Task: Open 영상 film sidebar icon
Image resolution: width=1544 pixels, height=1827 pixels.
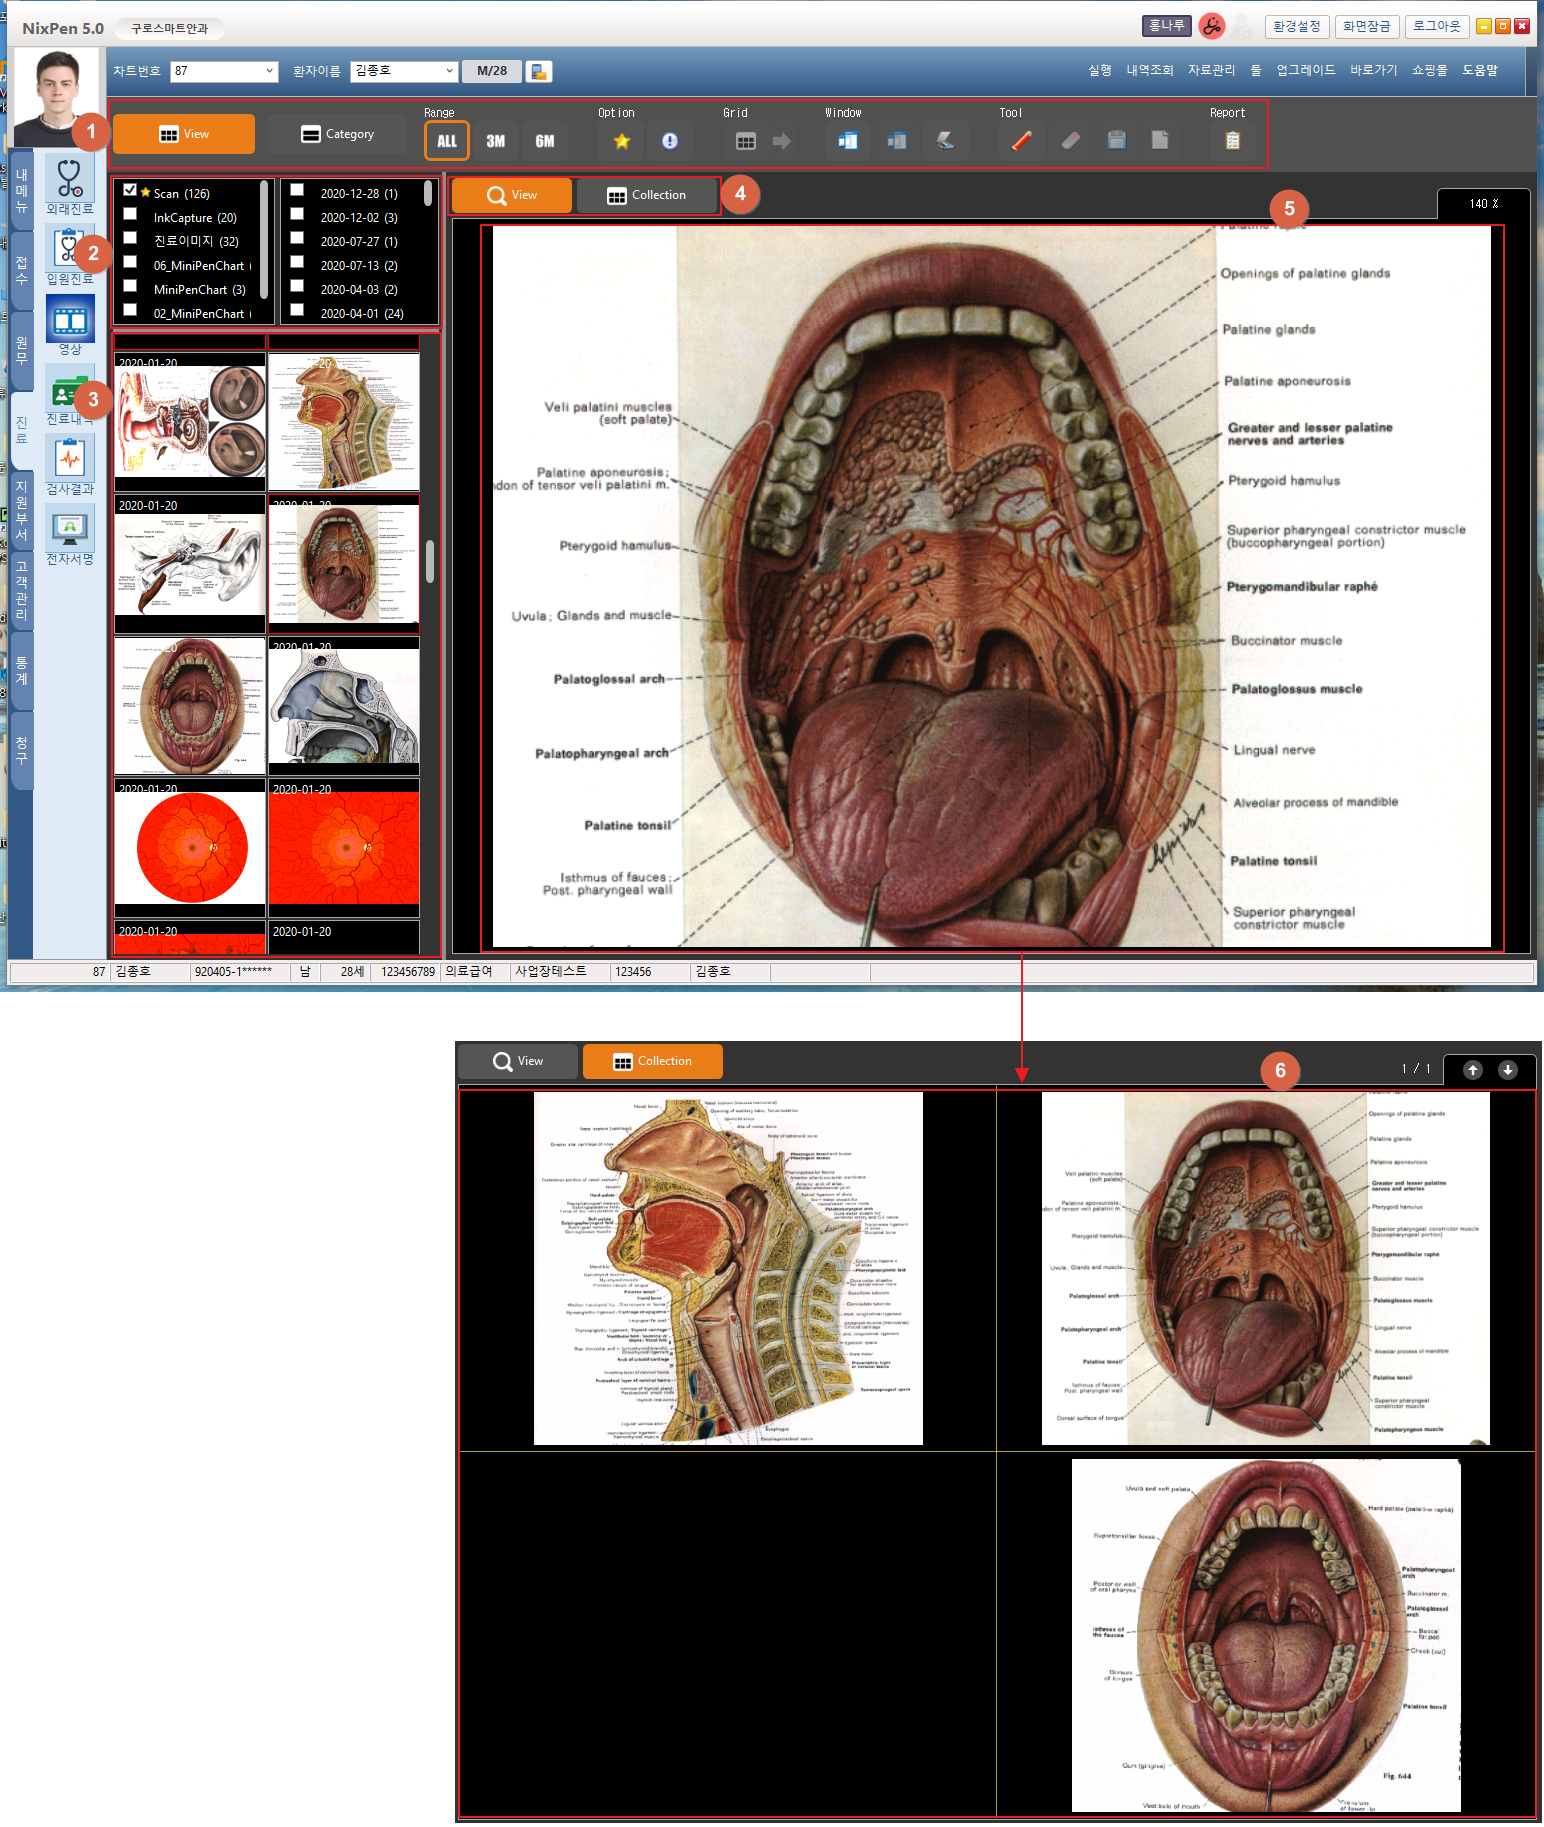Action: [69, 321]
